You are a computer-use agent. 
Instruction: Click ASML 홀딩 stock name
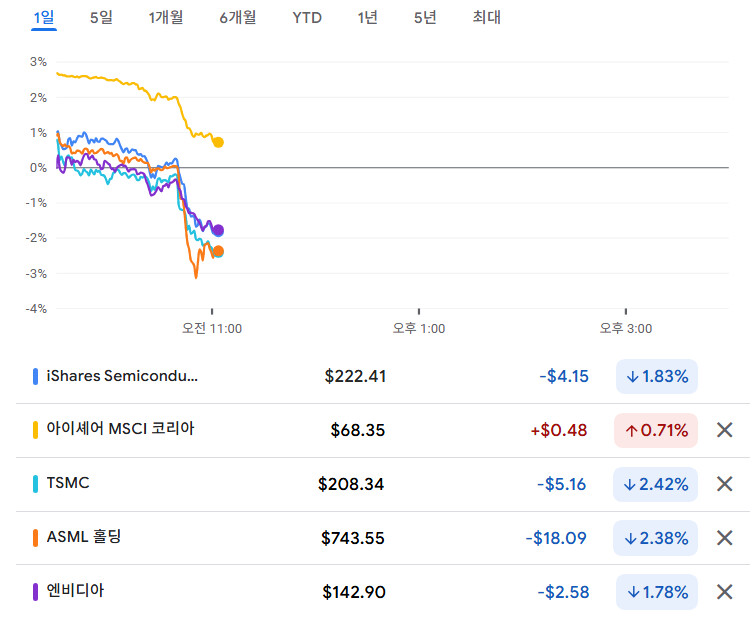coord(84,537)
